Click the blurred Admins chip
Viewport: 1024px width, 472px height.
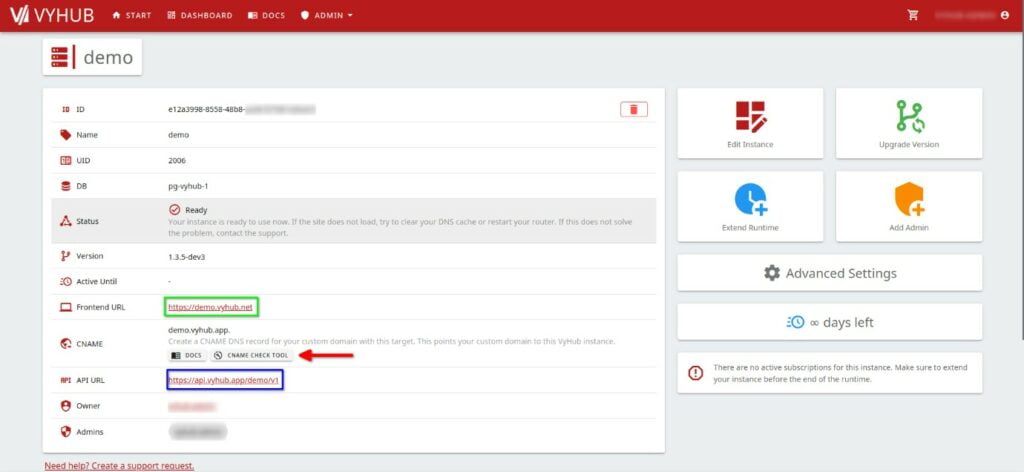(x=198, y=432)
